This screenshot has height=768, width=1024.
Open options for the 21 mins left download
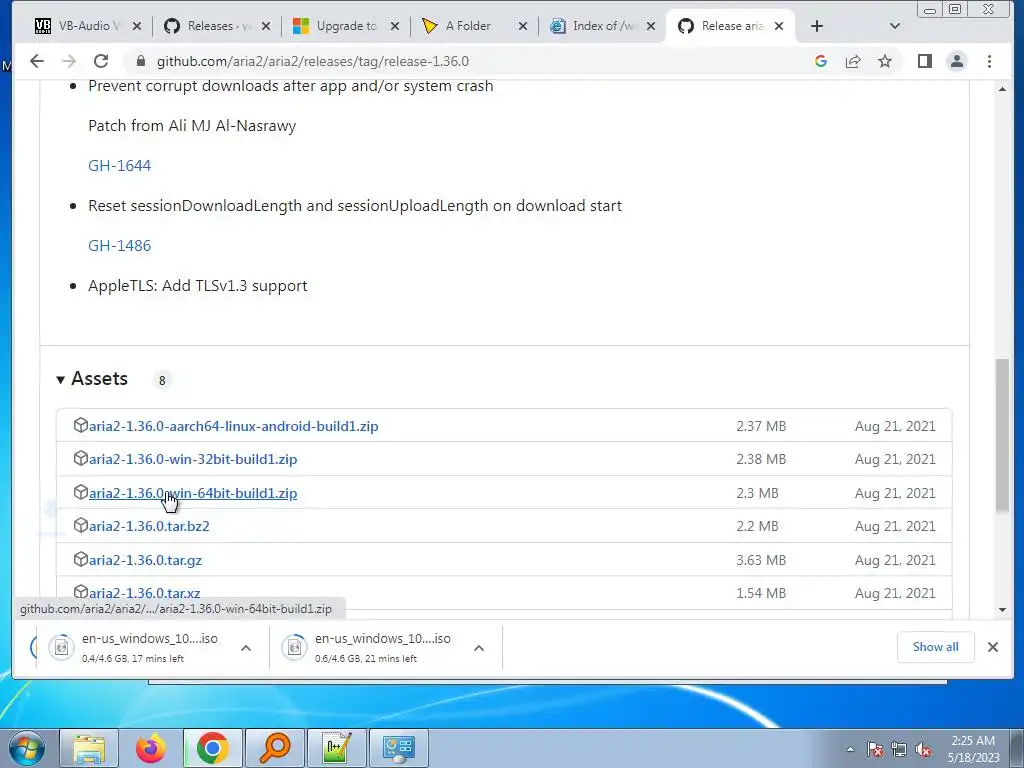pyautogui.click(x=479, y=648)
